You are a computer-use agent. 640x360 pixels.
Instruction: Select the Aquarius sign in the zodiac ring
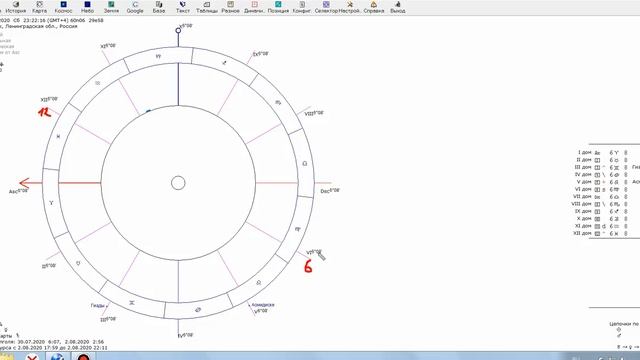click(97, 83)
